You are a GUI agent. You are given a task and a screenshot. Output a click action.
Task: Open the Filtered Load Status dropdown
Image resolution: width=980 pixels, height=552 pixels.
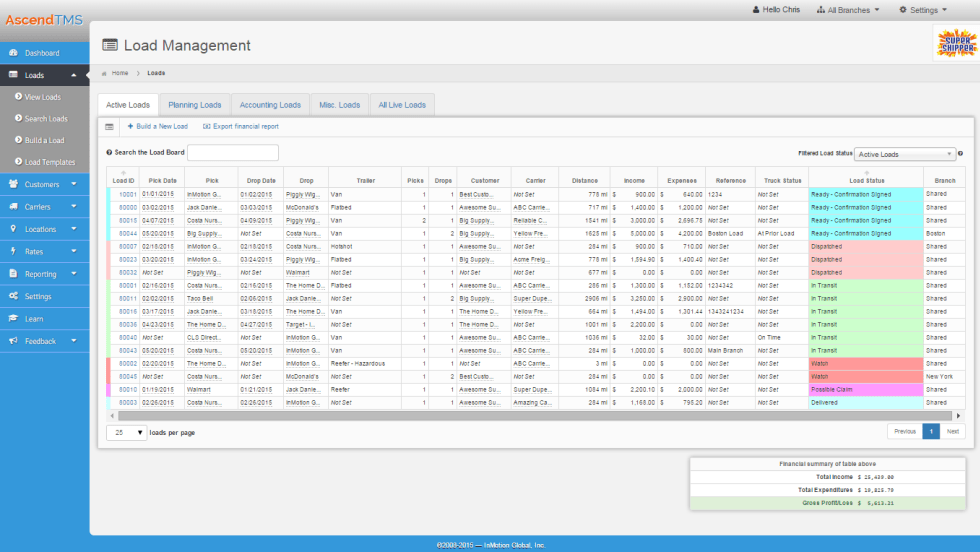coord(904,154)
